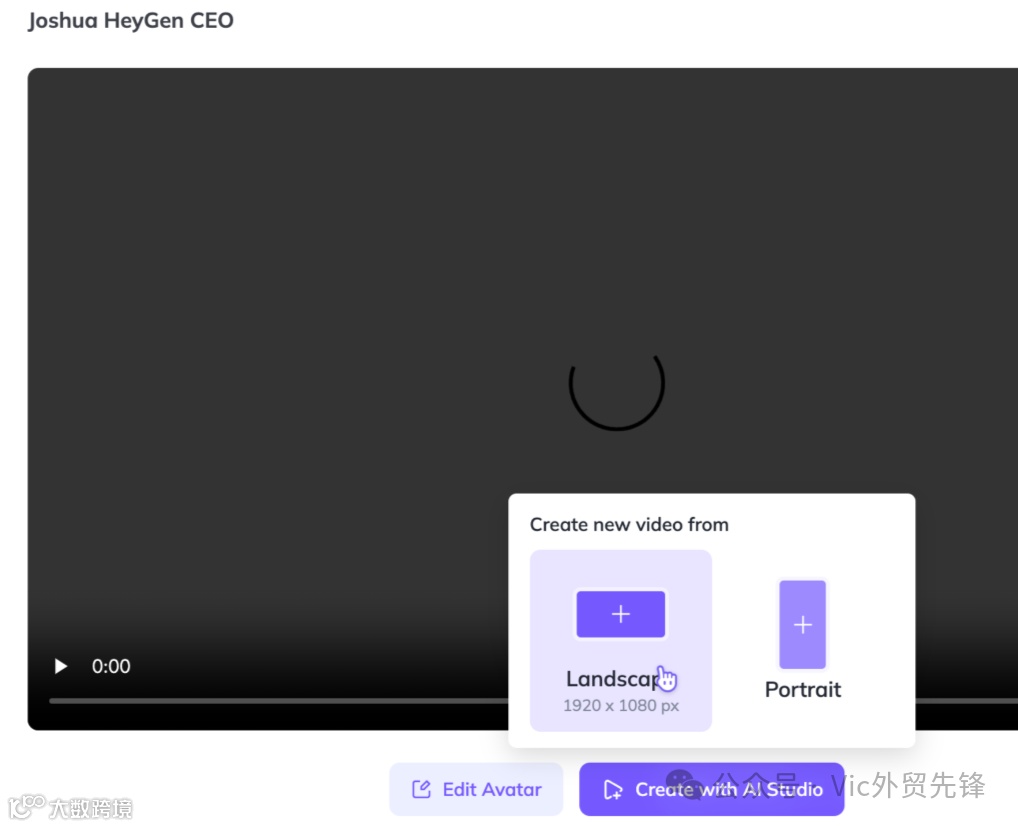Play the avatar preview video
The height and width of the screenshot is (827, 1018).
tap(61, 666)
